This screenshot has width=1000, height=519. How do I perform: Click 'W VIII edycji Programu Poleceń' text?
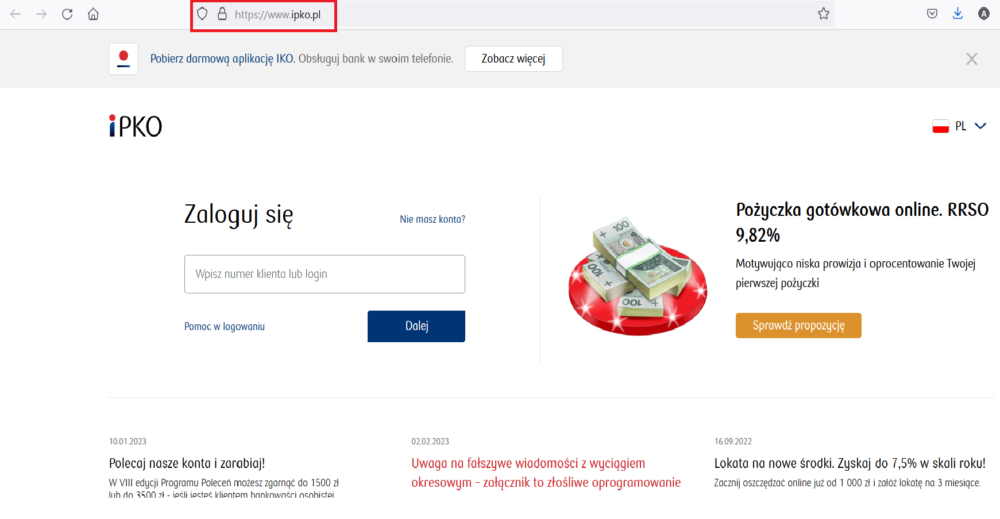224,488
